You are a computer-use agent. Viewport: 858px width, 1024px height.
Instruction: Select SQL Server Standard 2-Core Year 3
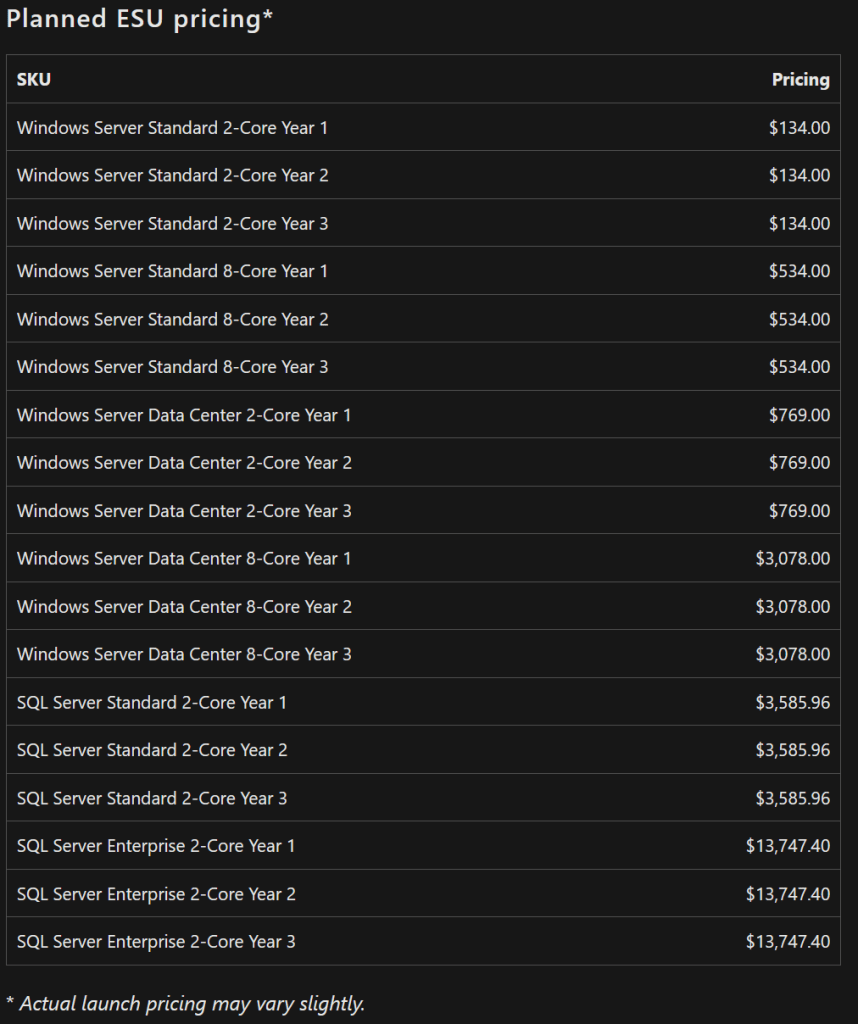pos(152,798)
